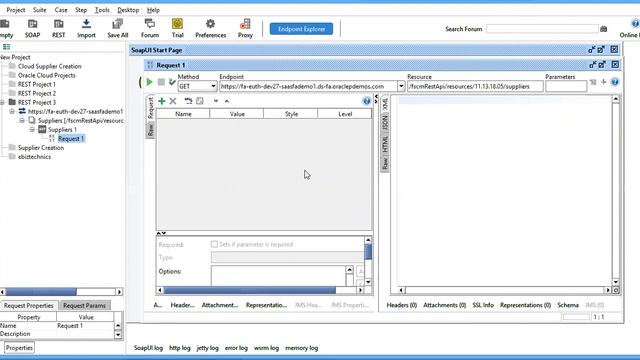Image resolution: width=640 pixels, height=360 pixels.
Task: Open the Project menu
Action: tap(16, 10)
